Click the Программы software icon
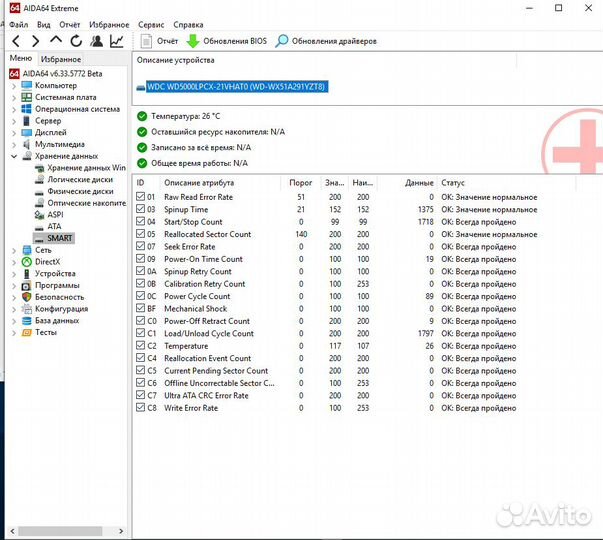The height and width of the screenshot is (540, 603). (x=27, y=285)
